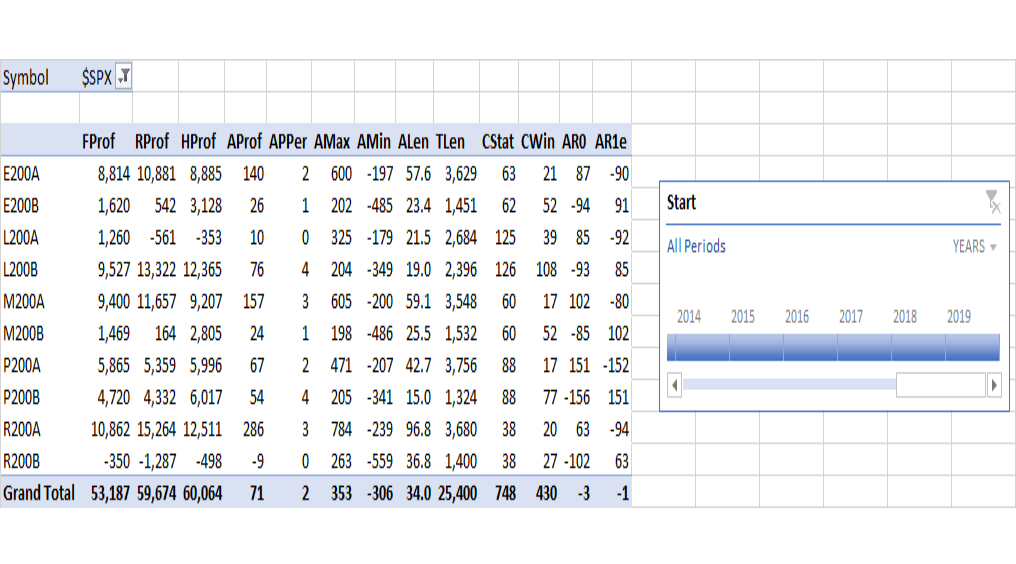Image resolution: width=1016 pixels, height=564 pixels.
Task: Click the timeline scroll left arrow
Action: [x=675, y=386]
